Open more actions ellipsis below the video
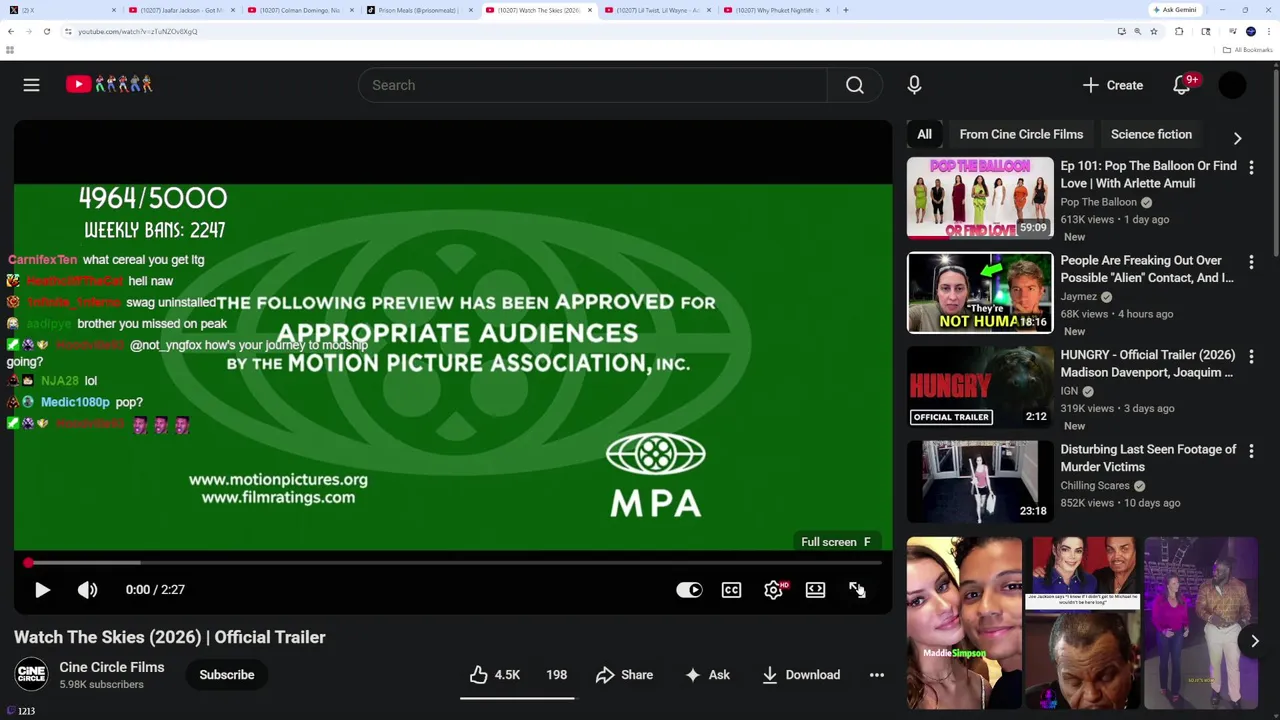The image size is (1280, 720). (877, 675)
